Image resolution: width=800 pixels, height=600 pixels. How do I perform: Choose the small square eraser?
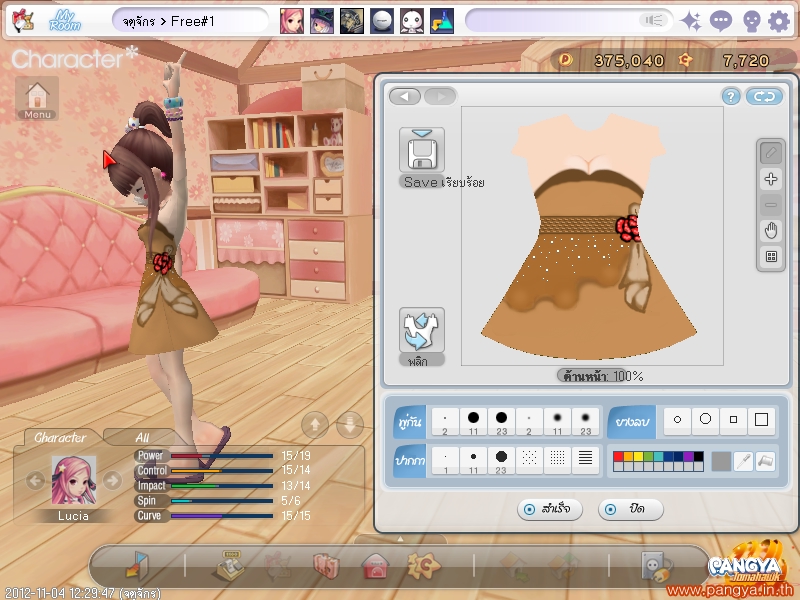pos(733,421)
